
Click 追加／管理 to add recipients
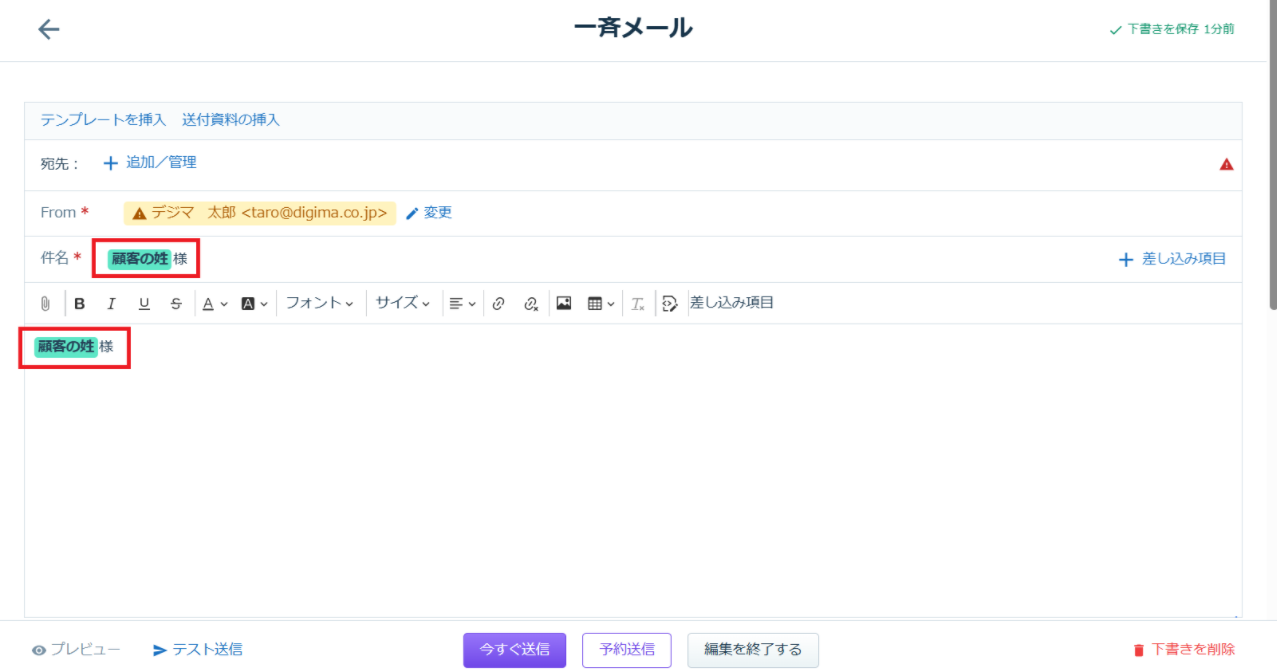150,162
